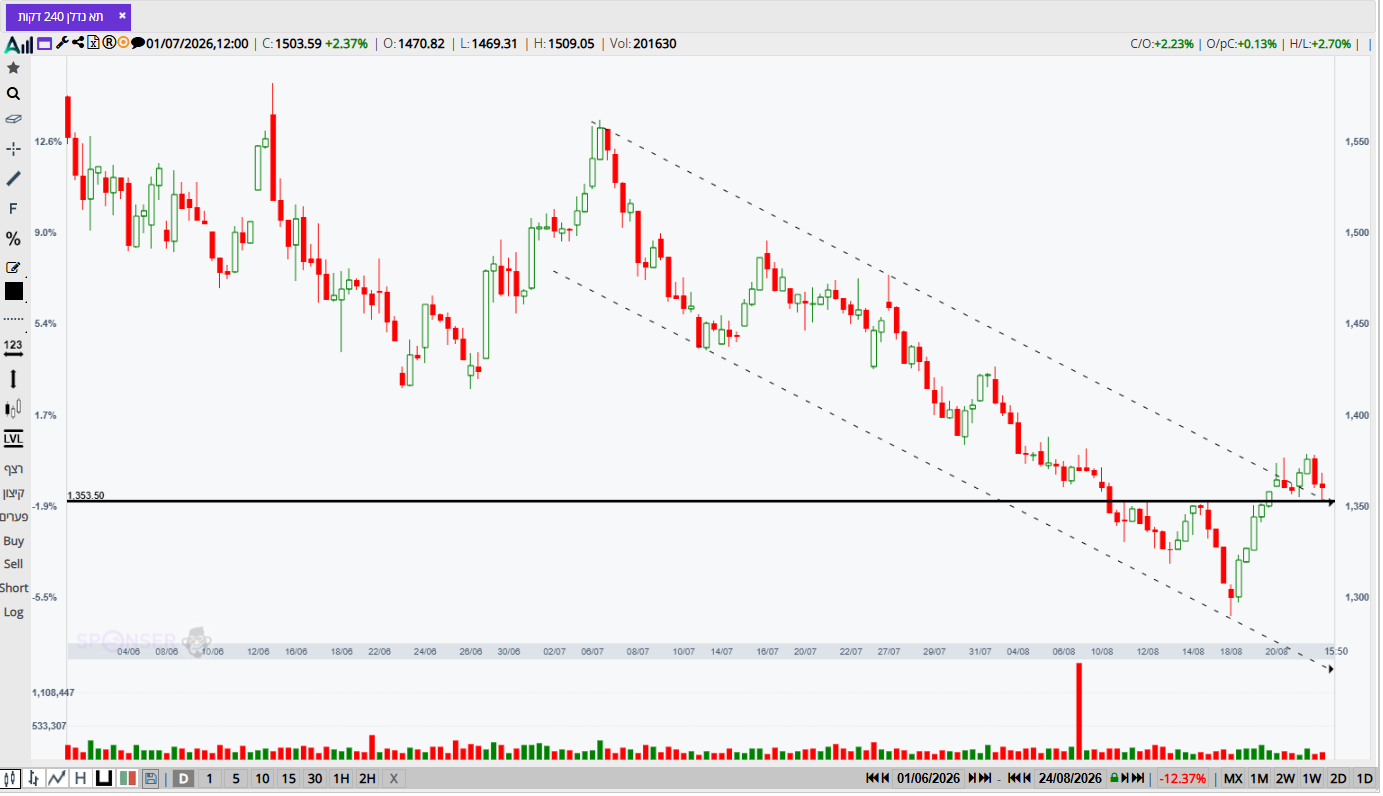The height and width of the screenshot is (796, 1383).
Task: Select the 1W range
Action: (1312, 778)
